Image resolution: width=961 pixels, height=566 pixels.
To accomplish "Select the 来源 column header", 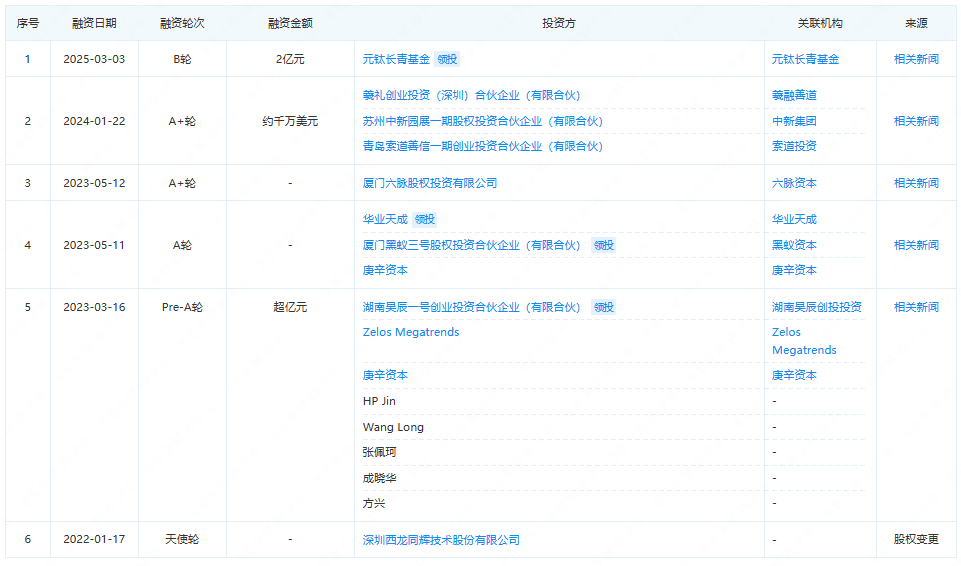I will [916, 23].
